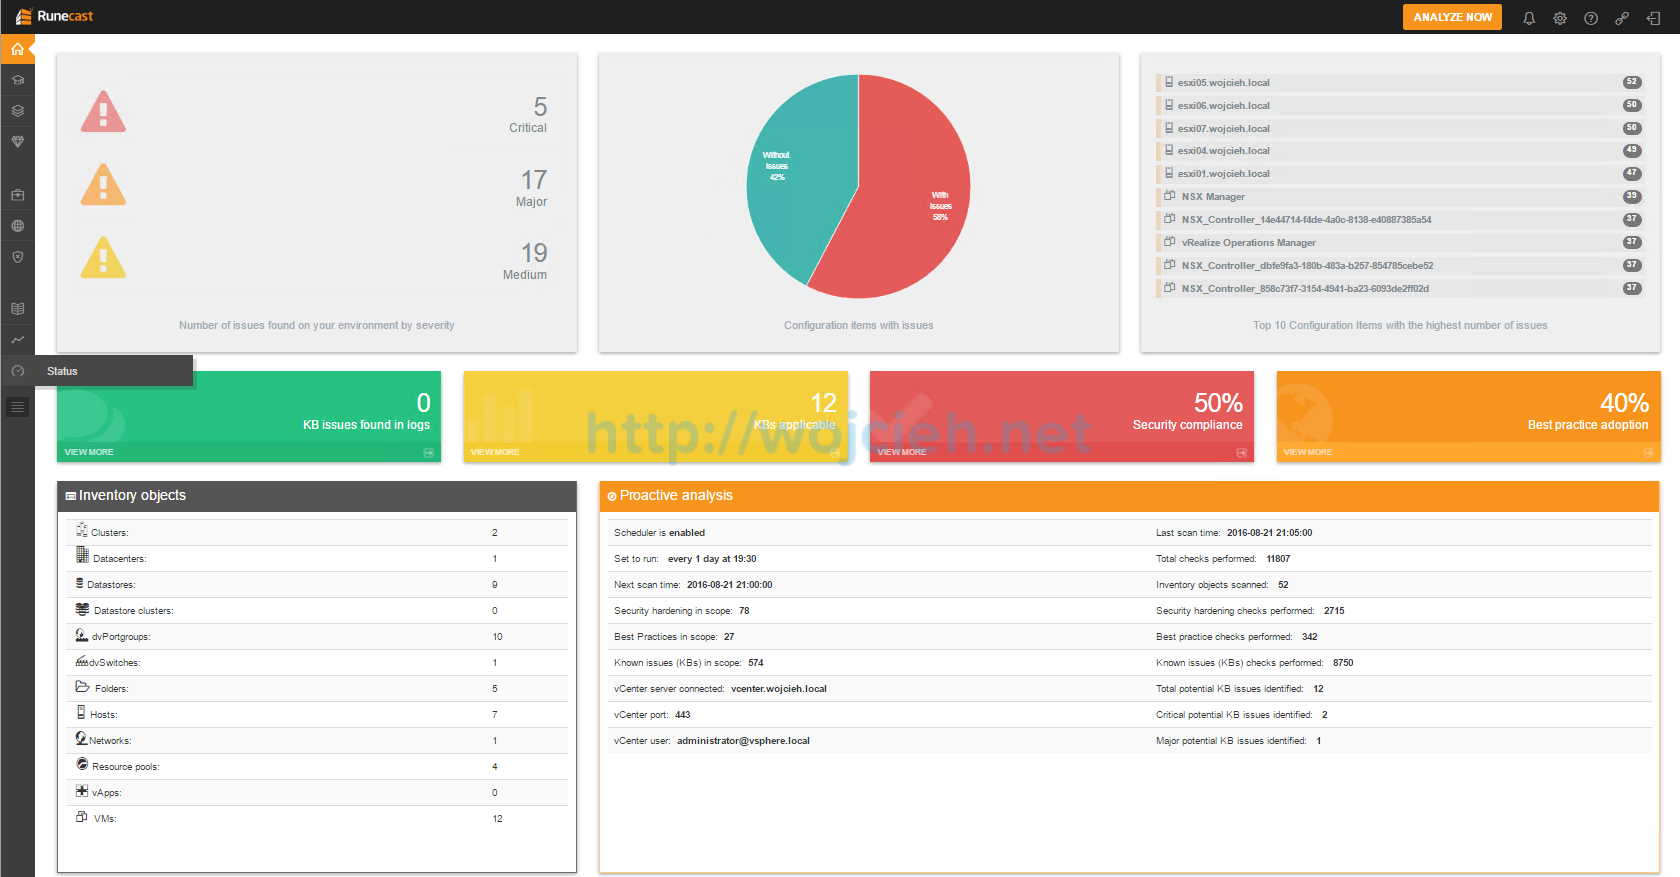Select the shield icon in sidebar
Screen dimensions: 1680x877
point(17,257)
